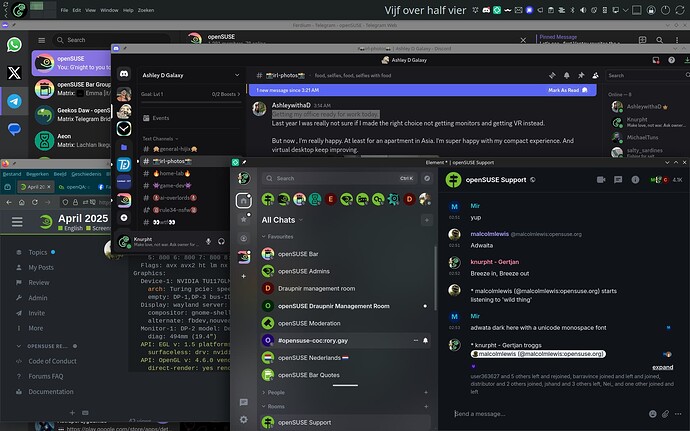690x431 pixels.
Task: Toggle notifications bell for #opensuse-coc room
Action: (424, 341)
